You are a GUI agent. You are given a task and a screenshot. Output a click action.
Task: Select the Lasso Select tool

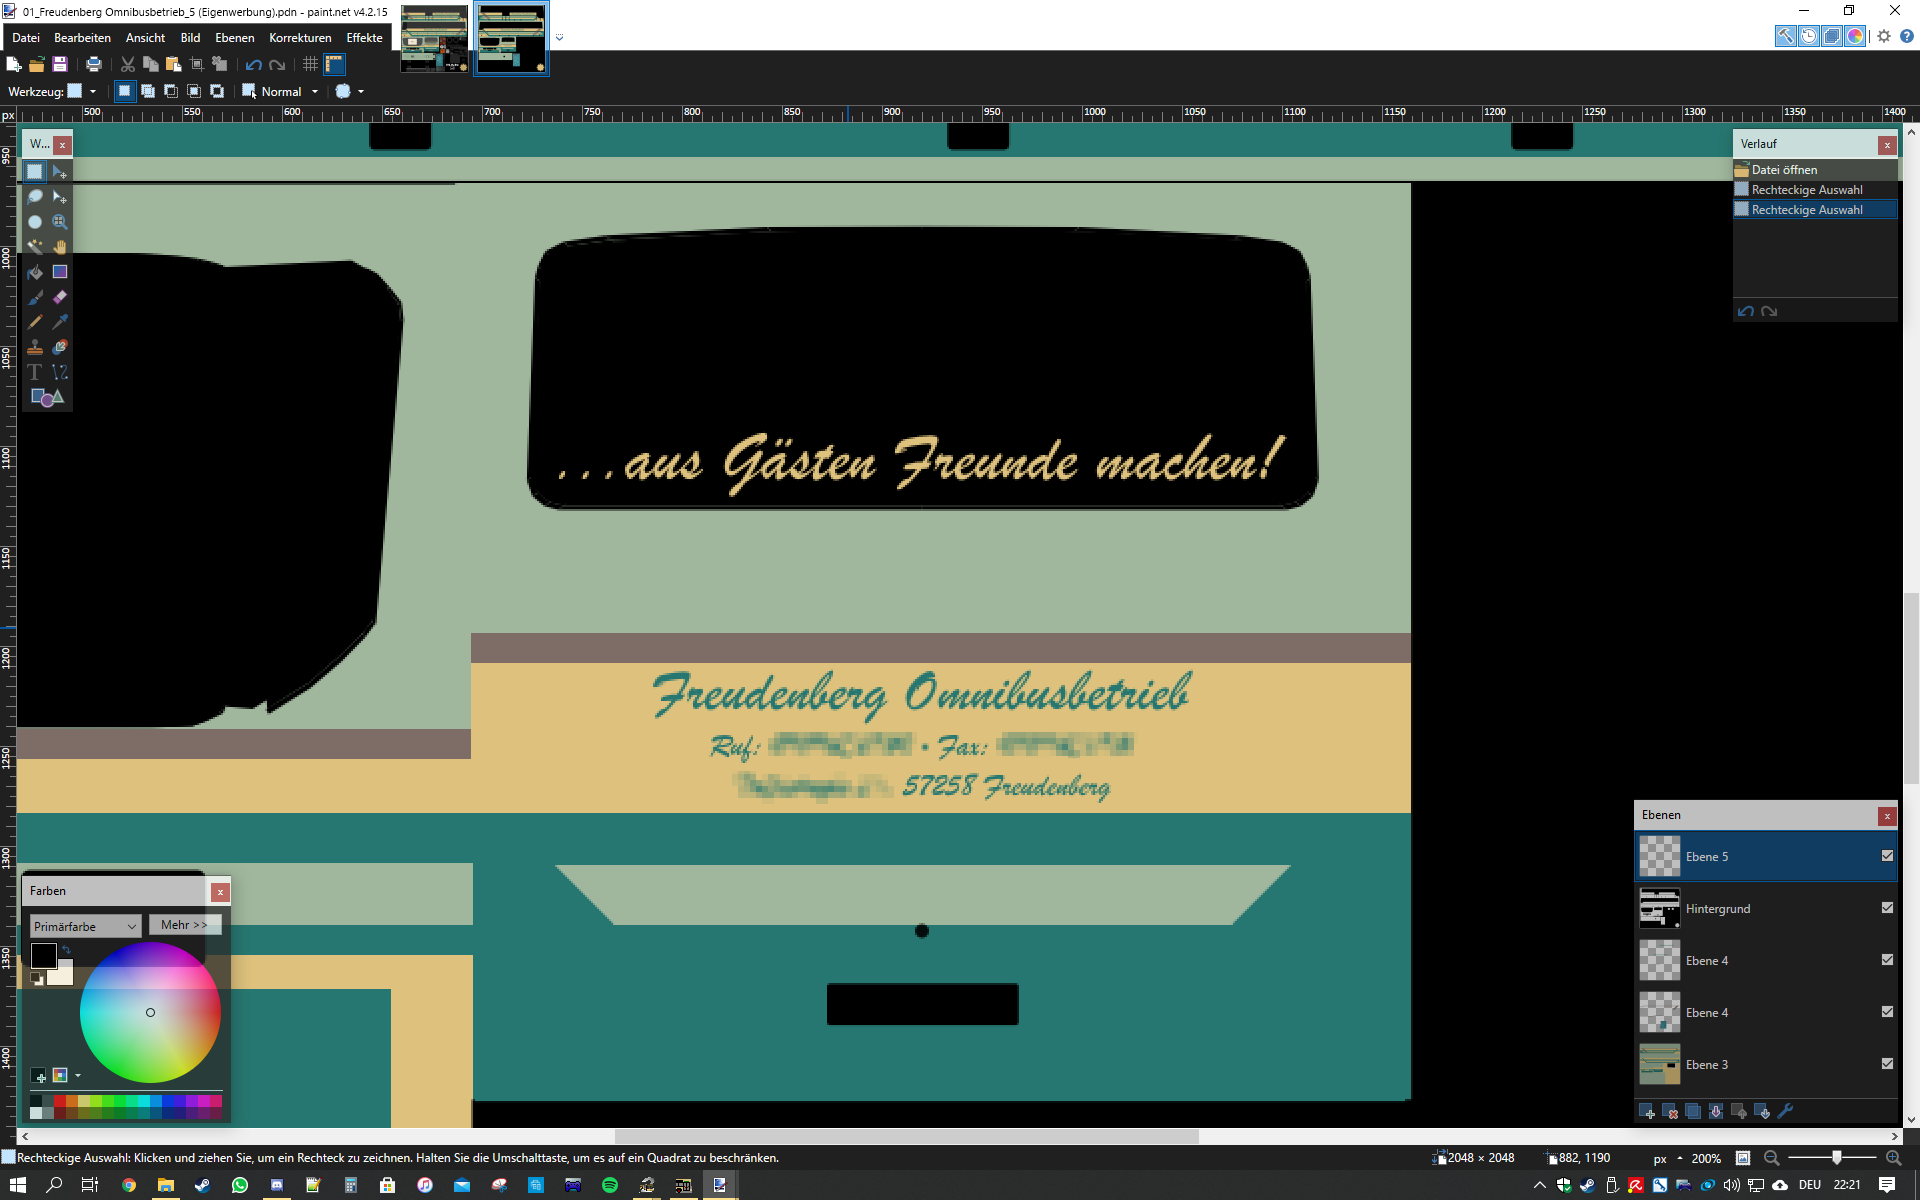pos(35,197)
